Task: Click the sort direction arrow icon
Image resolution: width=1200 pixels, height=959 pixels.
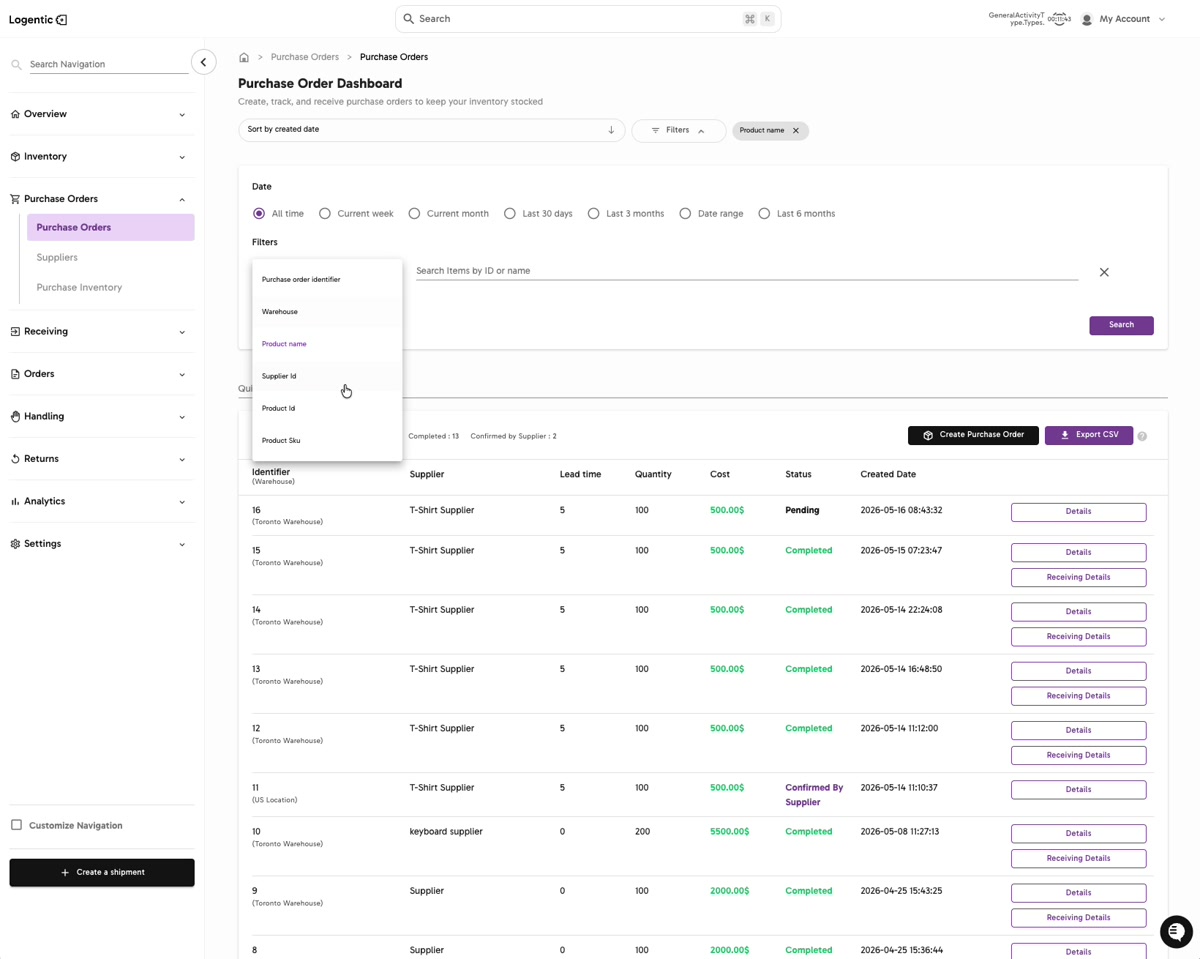Action: point(611,130)
